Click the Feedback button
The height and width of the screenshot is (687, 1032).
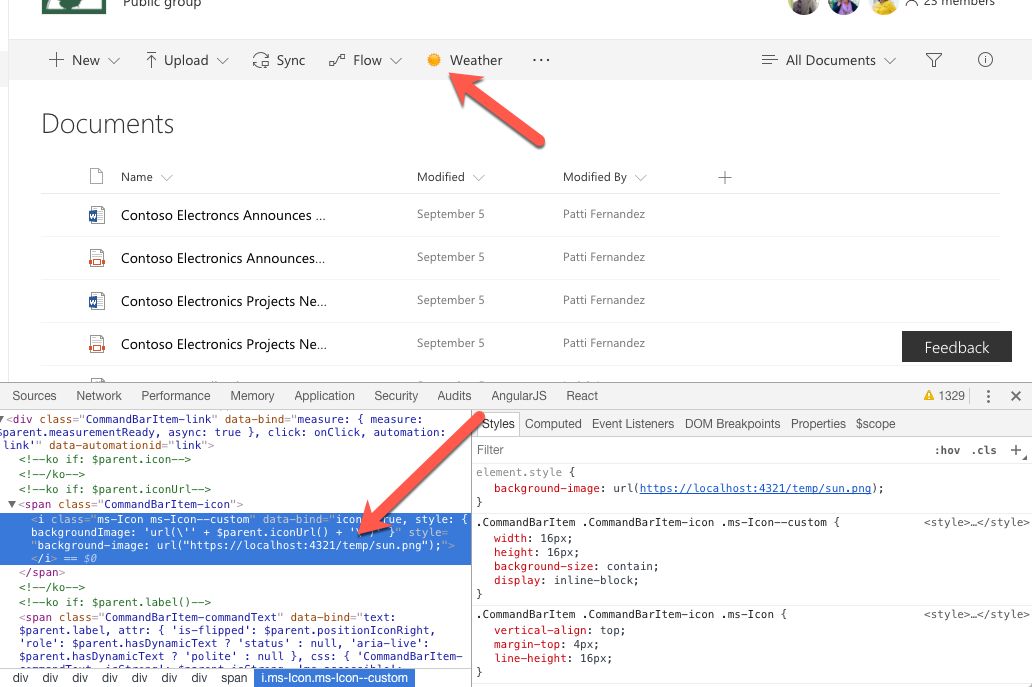click(x=956, y=347)
